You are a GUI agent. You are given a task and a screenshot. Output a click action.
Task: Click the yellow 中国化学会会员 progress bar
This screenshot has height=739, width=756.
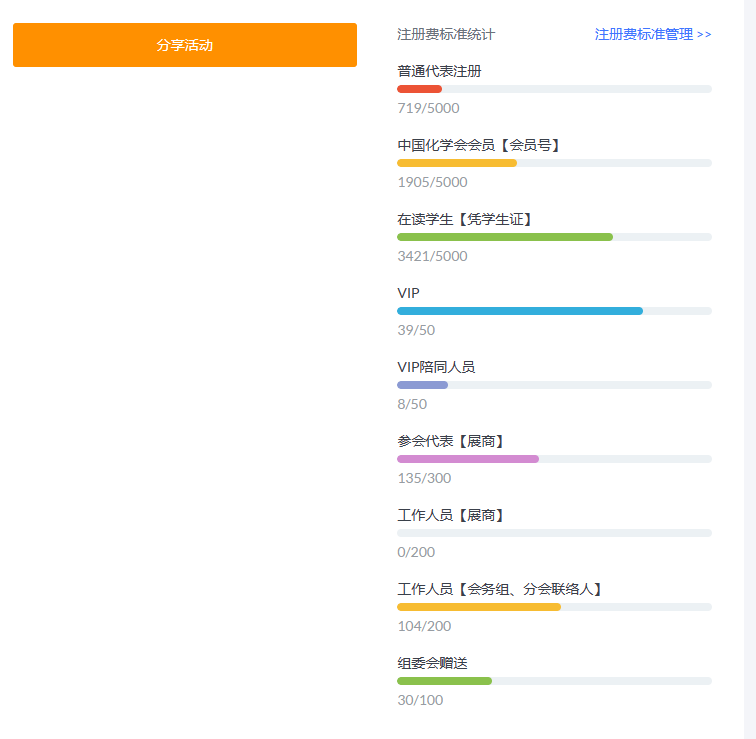click(554, 163)
